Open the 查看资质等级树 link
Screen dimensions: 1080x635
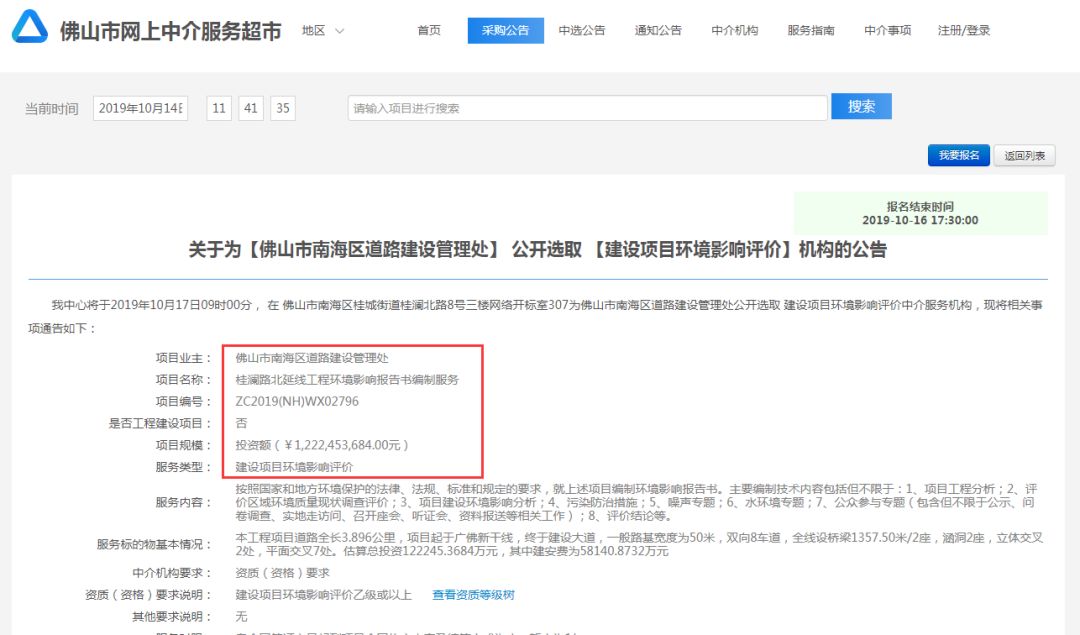473,594
